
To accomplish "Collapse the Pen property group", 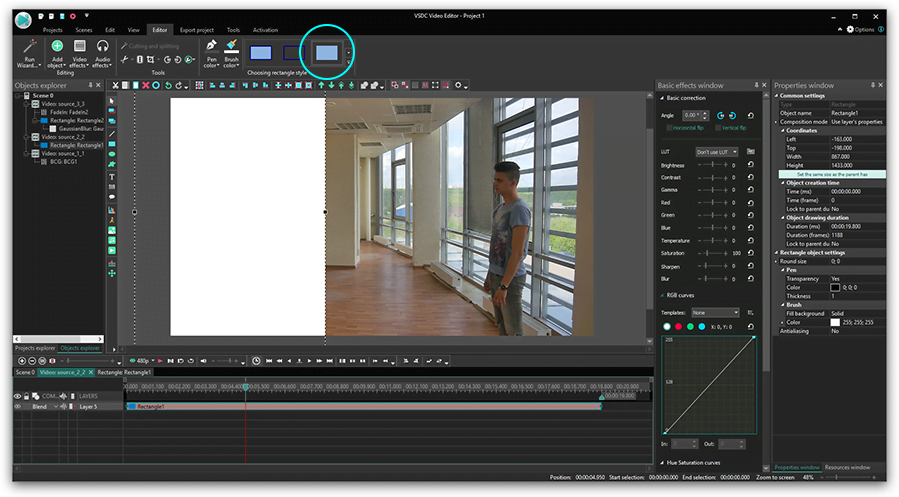I will click(783, 270).
